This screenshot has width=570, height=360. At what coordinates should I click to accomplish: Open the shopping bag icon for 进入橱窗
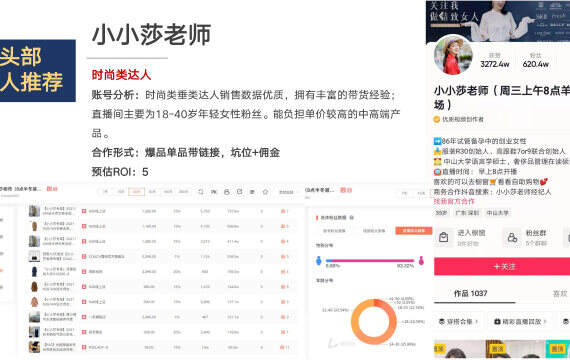[443, 237]
